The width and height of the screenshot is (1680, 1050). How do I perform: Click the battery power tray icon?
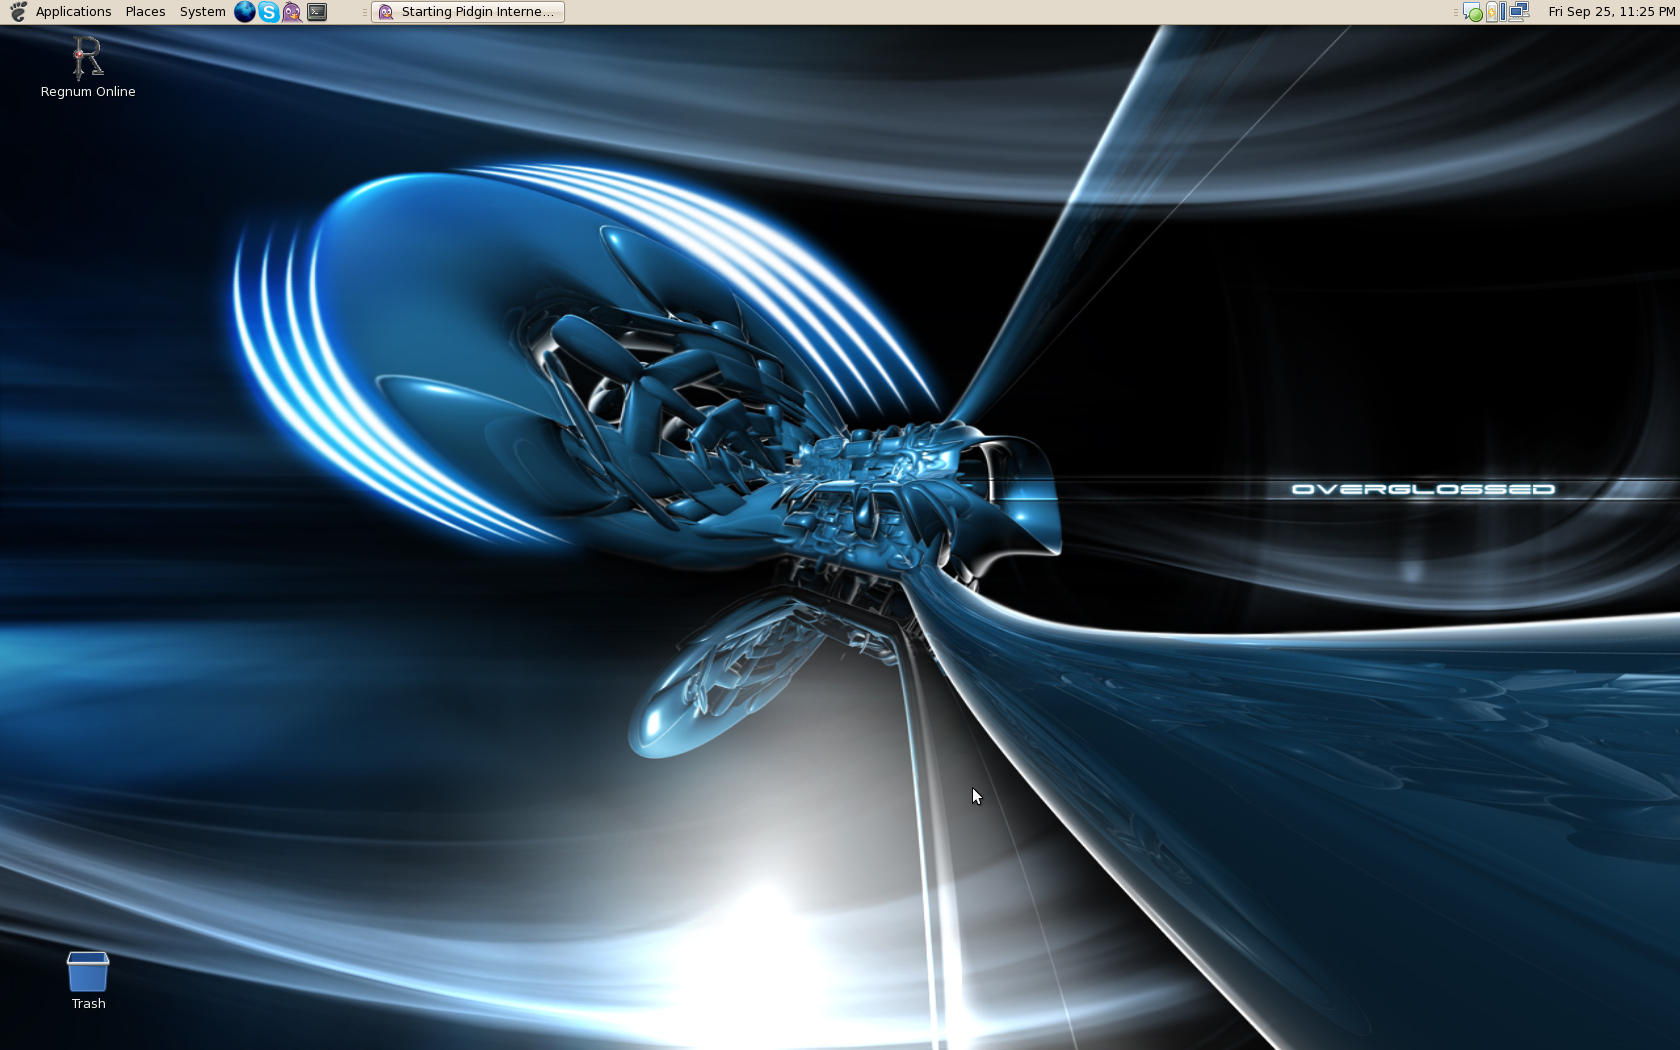1491,12
